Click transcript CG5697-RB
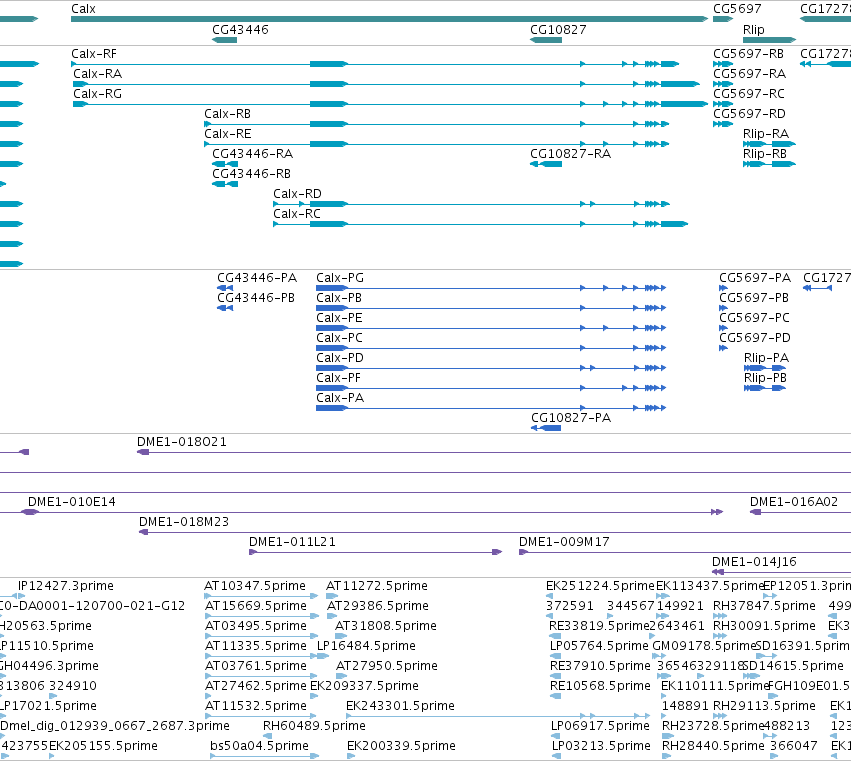851x761 pixels. (x=748, y=54)
